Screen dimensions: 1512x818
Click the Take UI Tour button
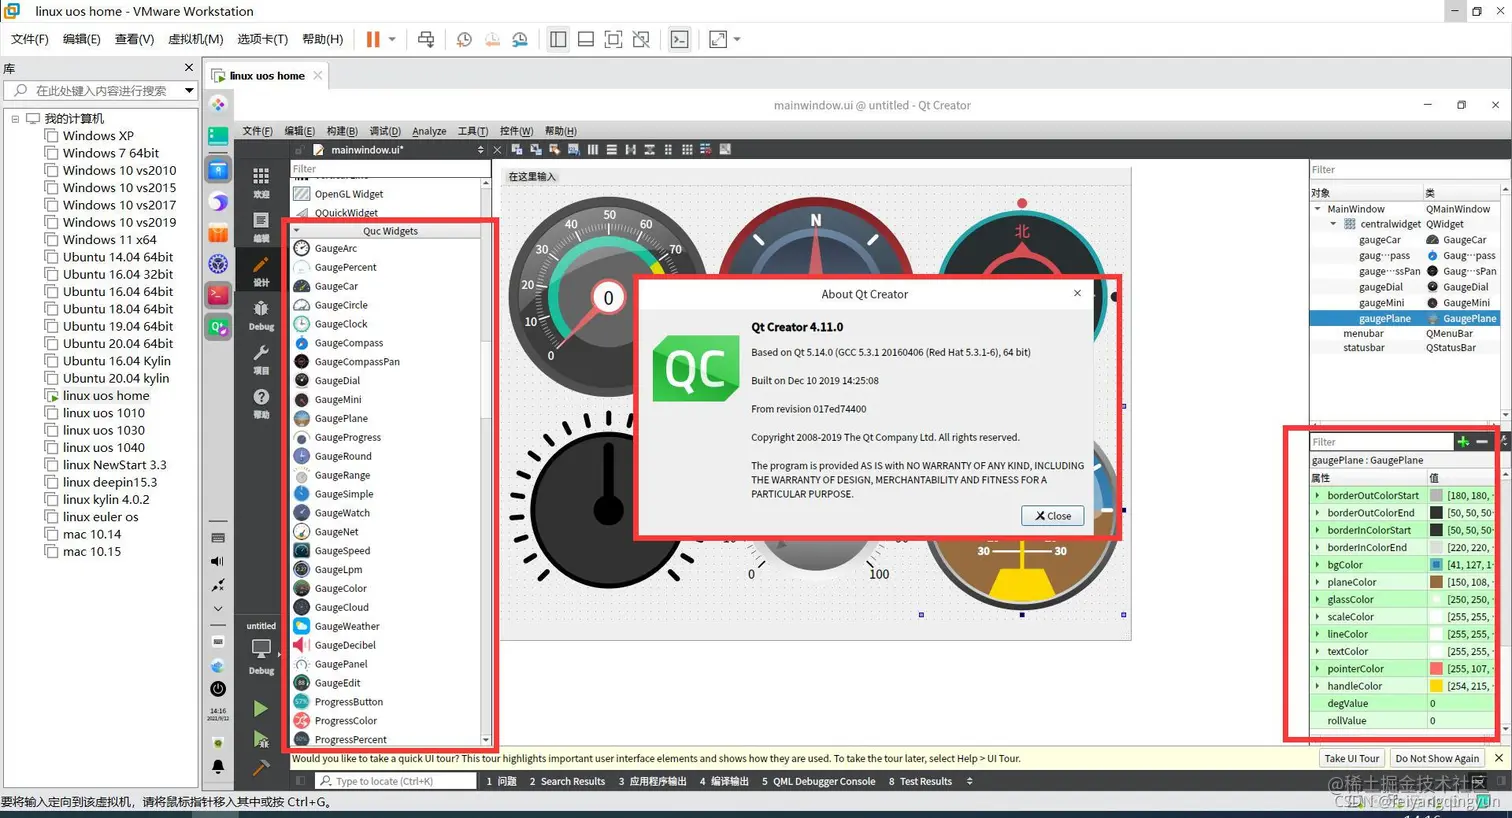1352,758
